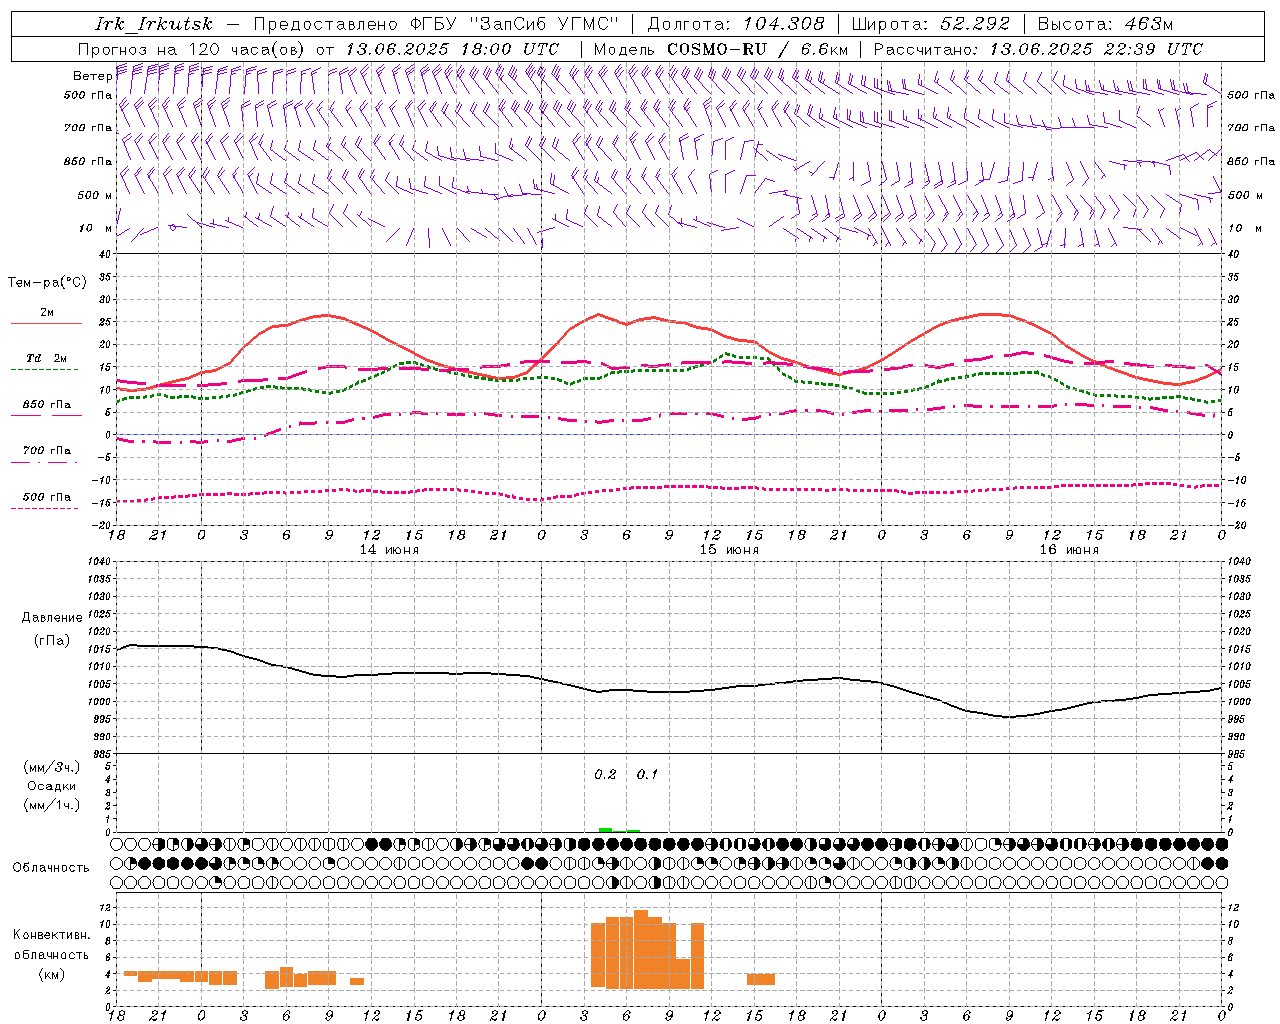The width and height of the screenshot is (1280, 1024).
Task: Click the Ветер wind panel label
Action: coord(92,76)
